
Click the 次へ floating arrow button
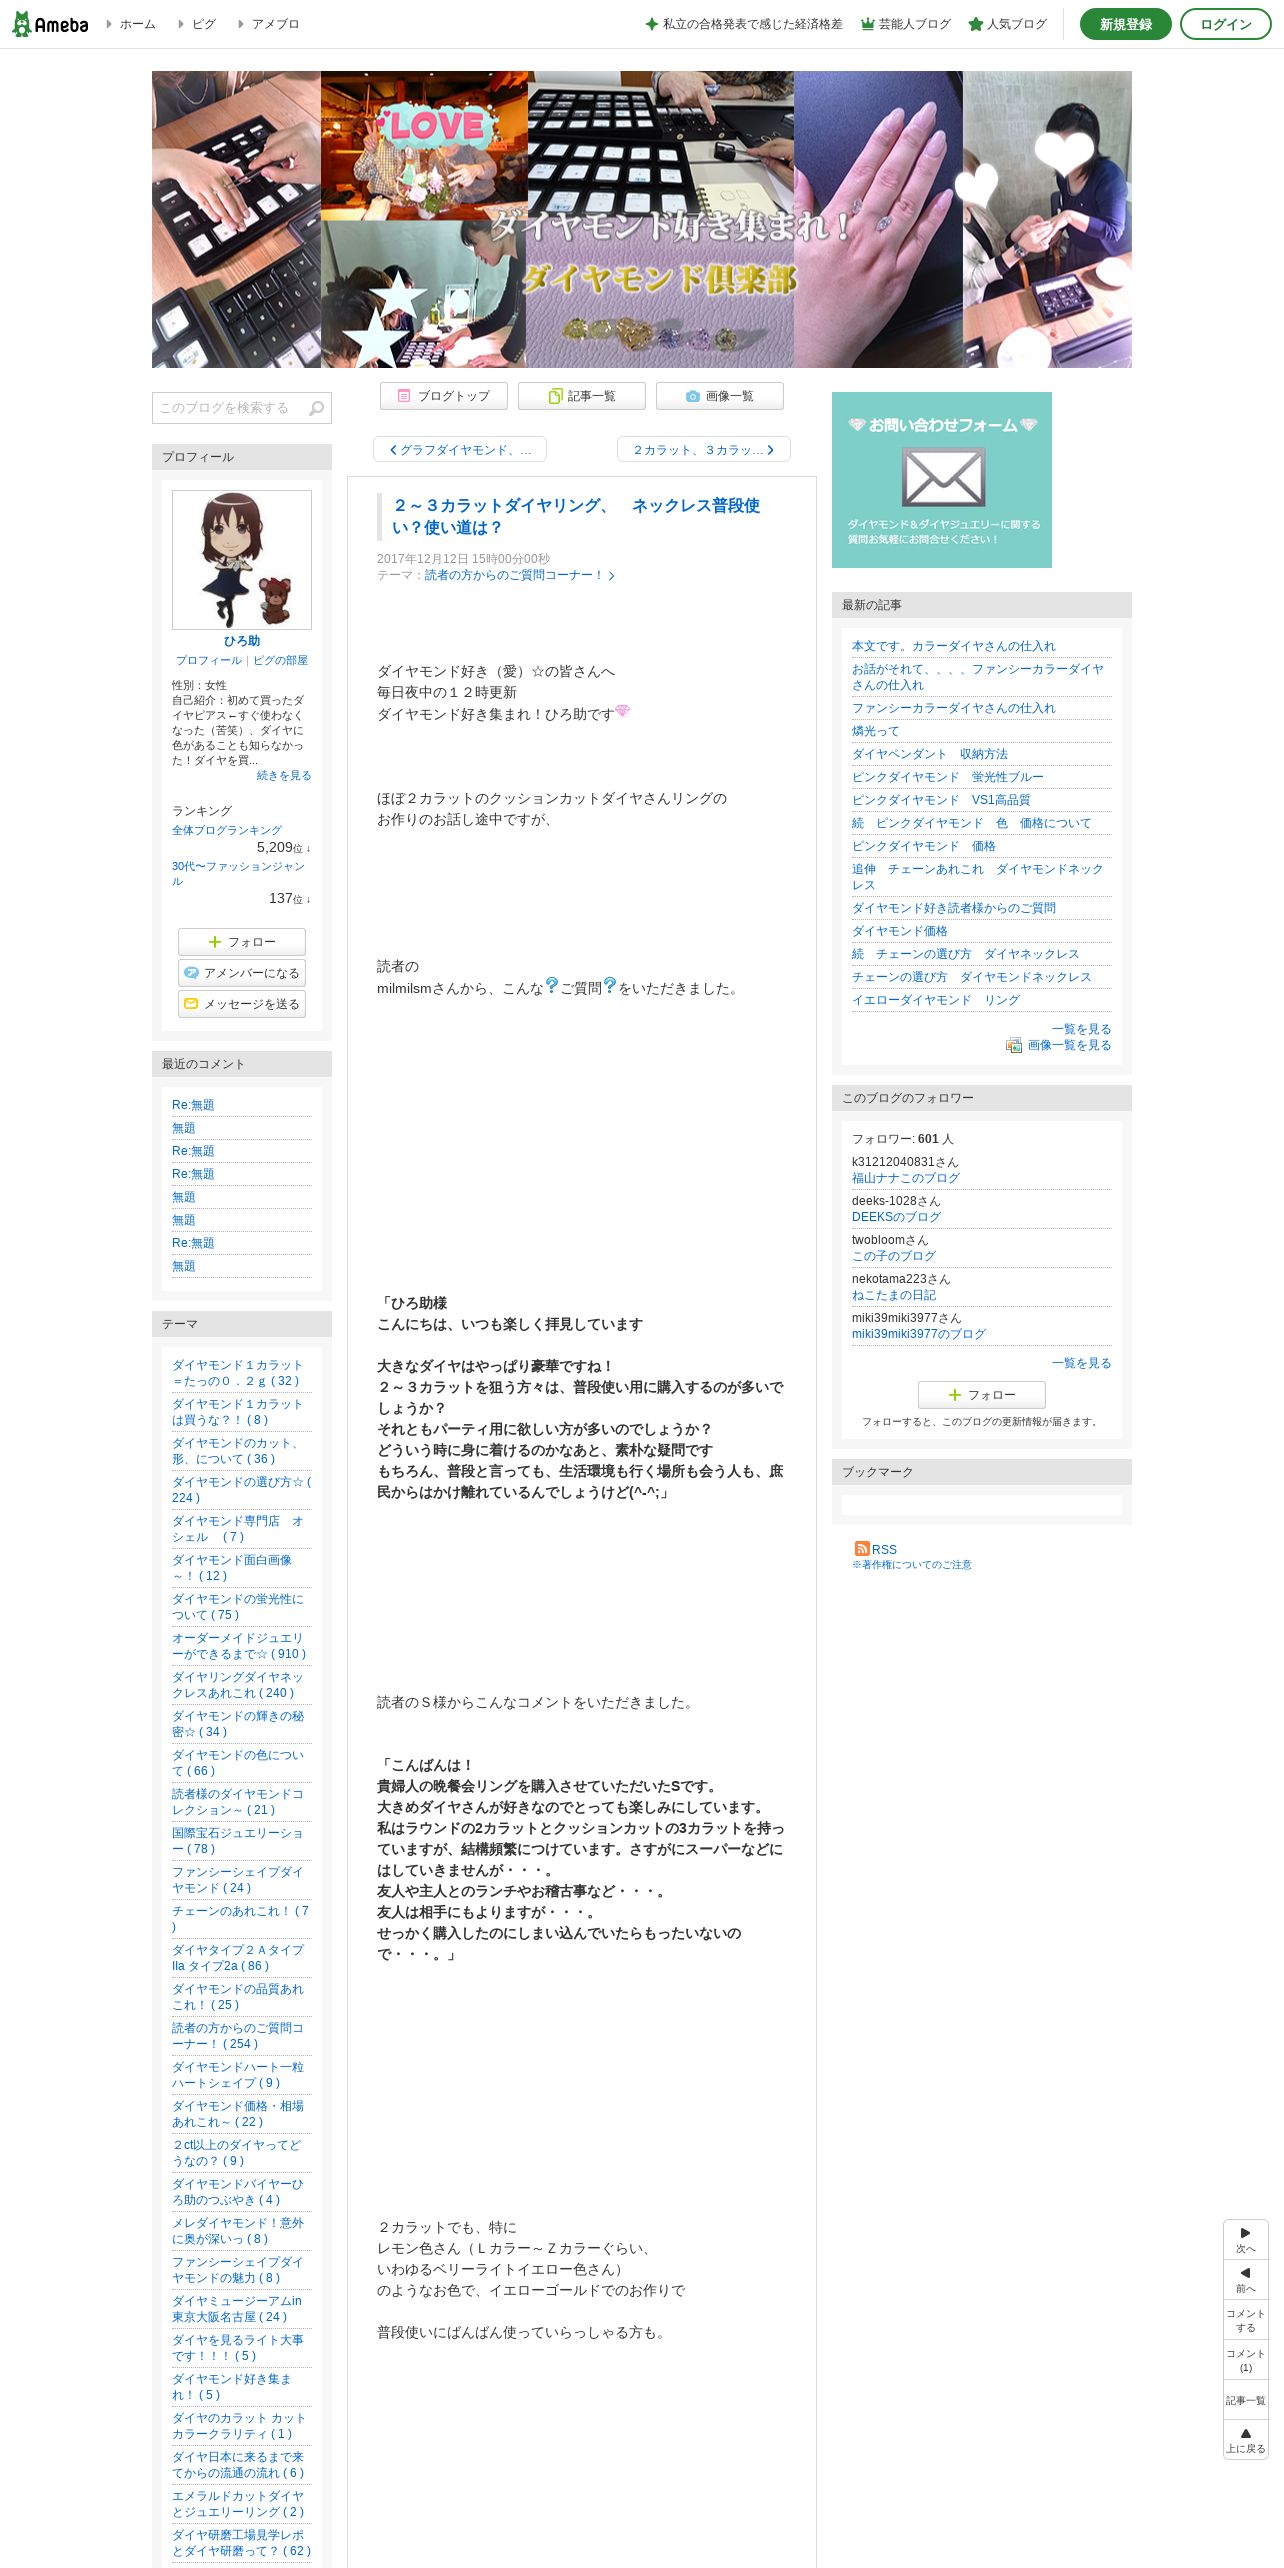tap(1245, 2240)
